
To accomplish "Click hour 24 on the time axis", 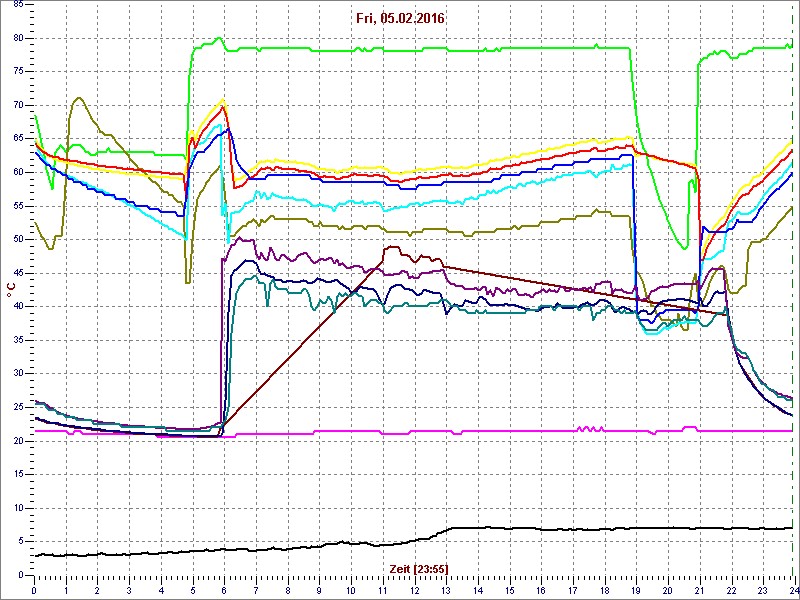I will (791, 589).
